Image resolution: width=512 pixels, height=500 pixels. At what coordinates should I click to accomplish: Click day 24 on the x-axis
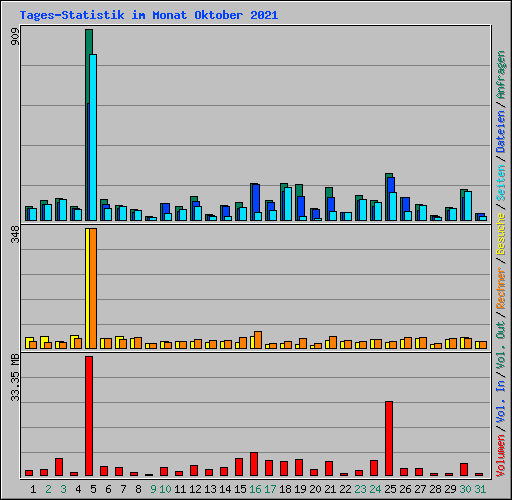(375, 489)
